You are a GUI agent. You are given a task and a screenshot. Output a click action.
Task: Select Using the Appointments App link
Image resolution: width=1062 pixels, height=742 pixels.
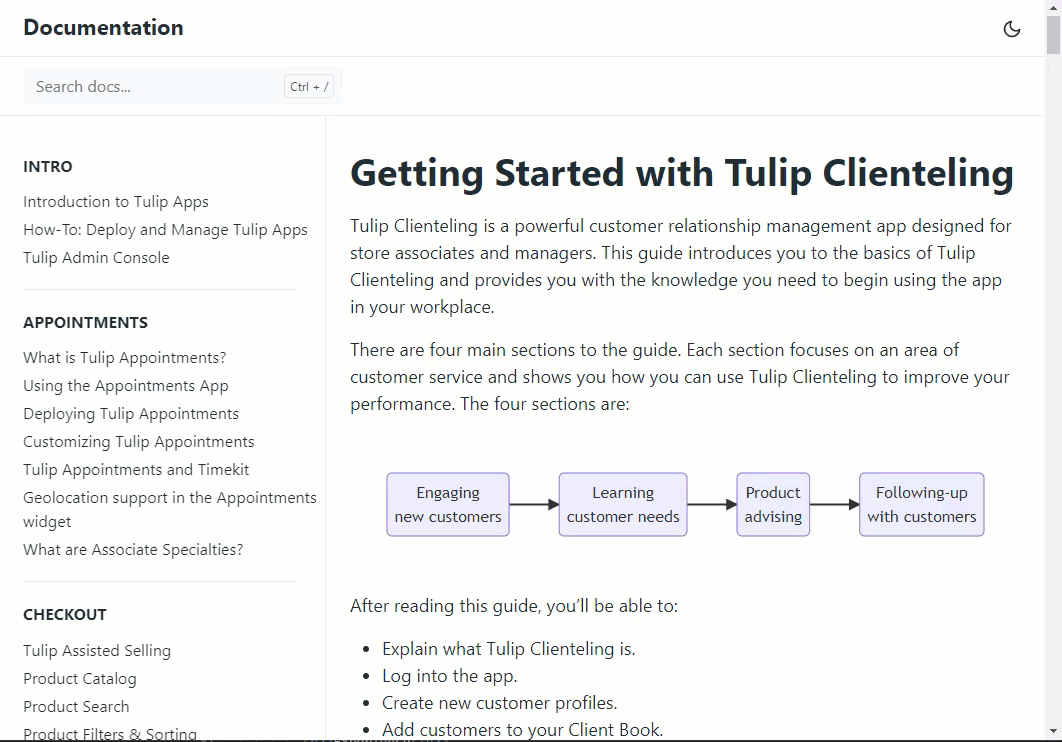coord(126,386)
